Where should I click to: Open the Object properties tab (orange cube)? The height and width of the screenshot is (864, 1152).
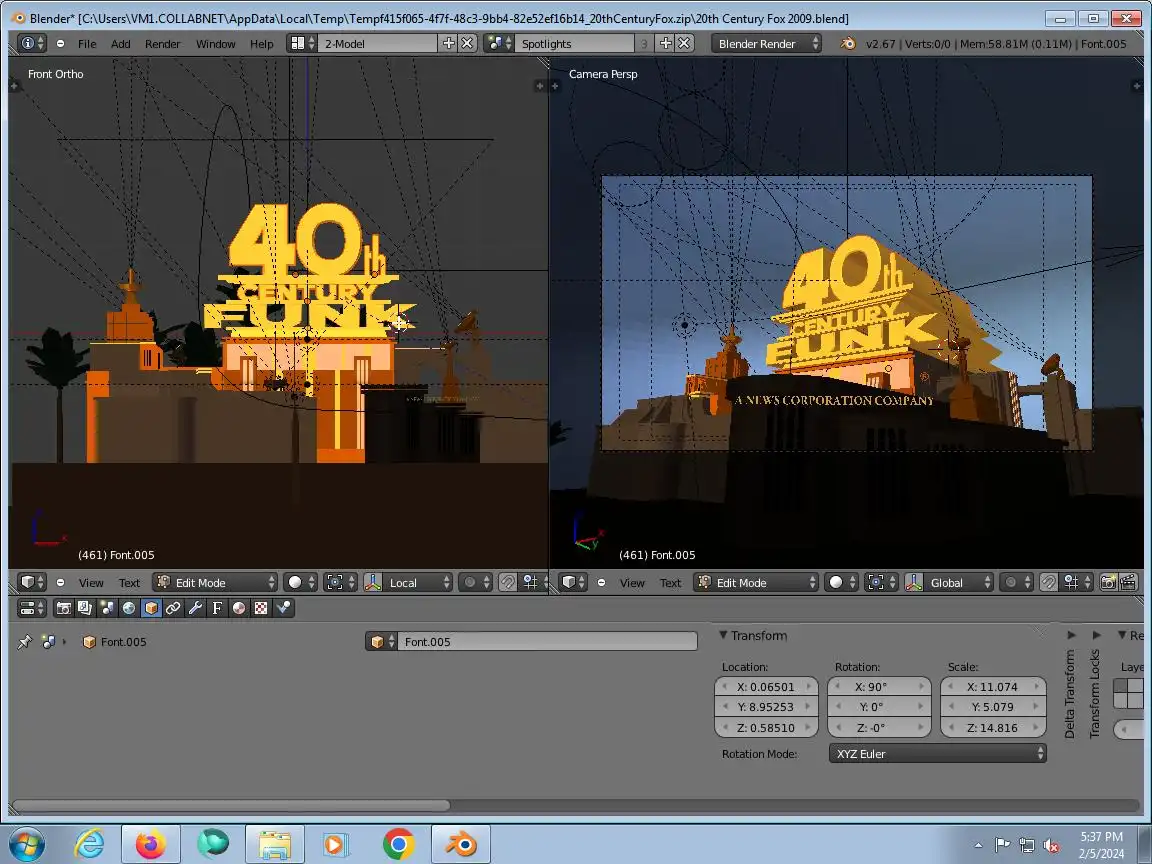[151, 608]
